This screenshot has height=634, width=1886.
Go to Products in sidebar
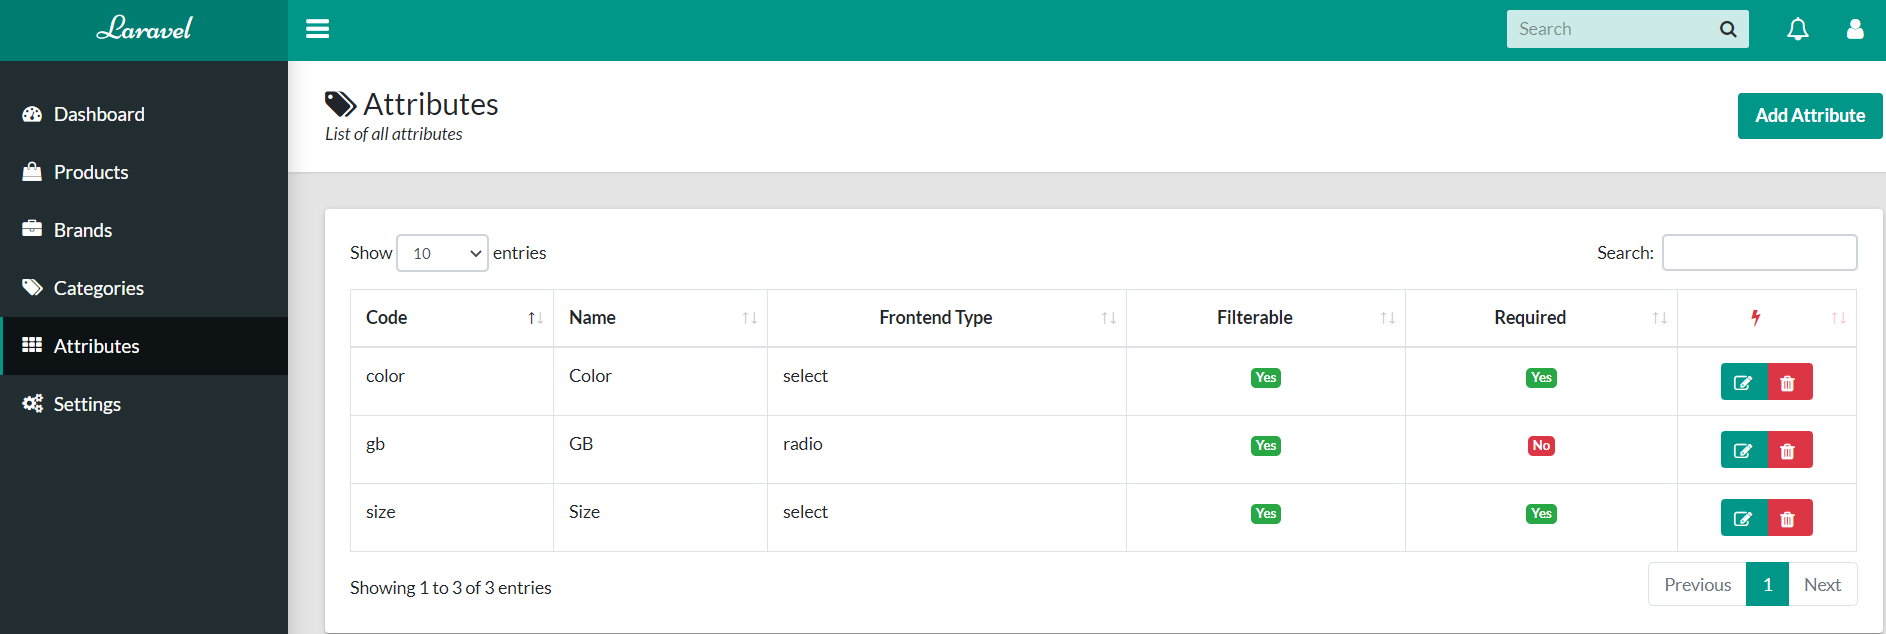pyautogui.click(x=144, y=172)
